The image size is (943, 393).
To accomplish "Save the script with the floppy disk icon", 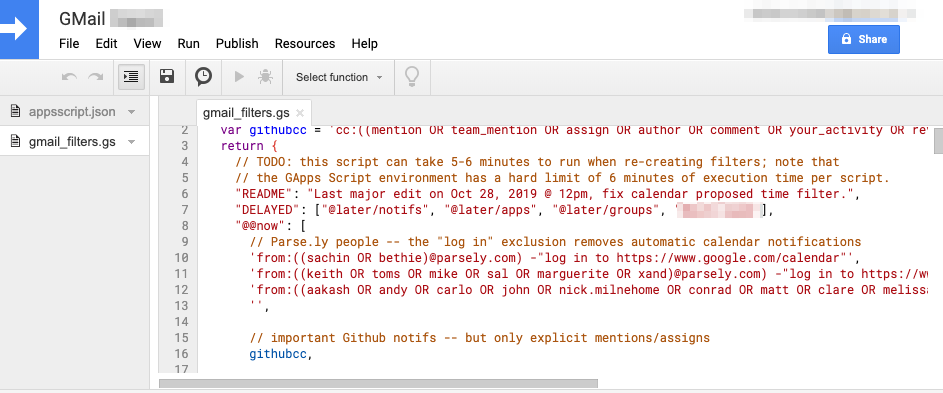I will pos(167,76).
